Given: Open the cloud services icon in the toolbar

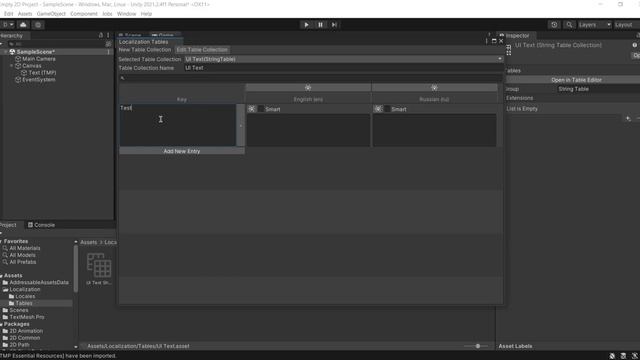Looking at the screenshot, I should (23, 25).
